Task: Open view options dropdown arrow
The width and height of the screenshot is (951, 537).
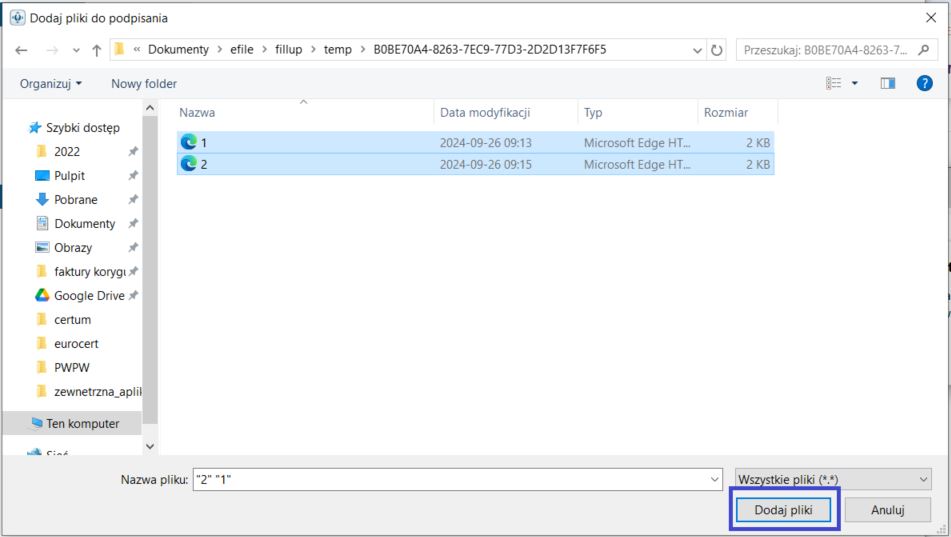Action: click(x=855, y=83)
